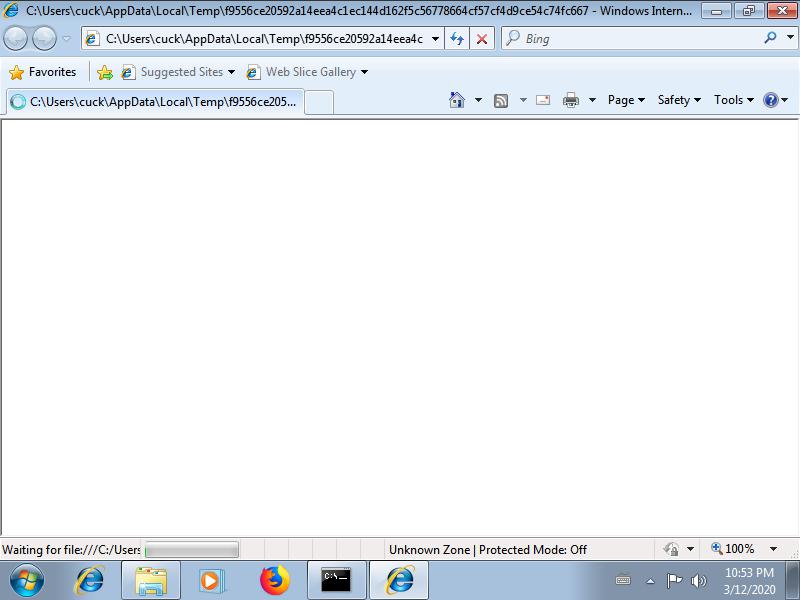Open Windows Media Player in taskbar
Image resolution: width=800 pixels, height=600 pixels.
tap(210, 580)
